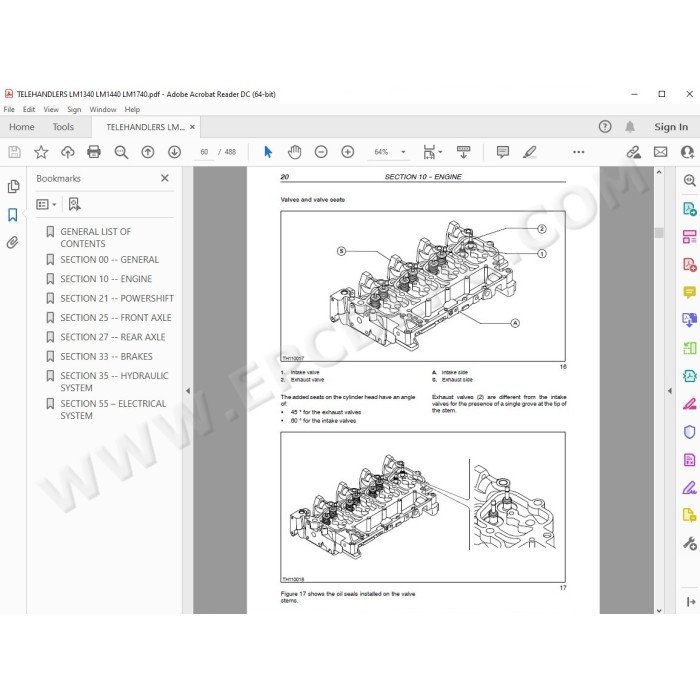Share a link to this file

633,152
